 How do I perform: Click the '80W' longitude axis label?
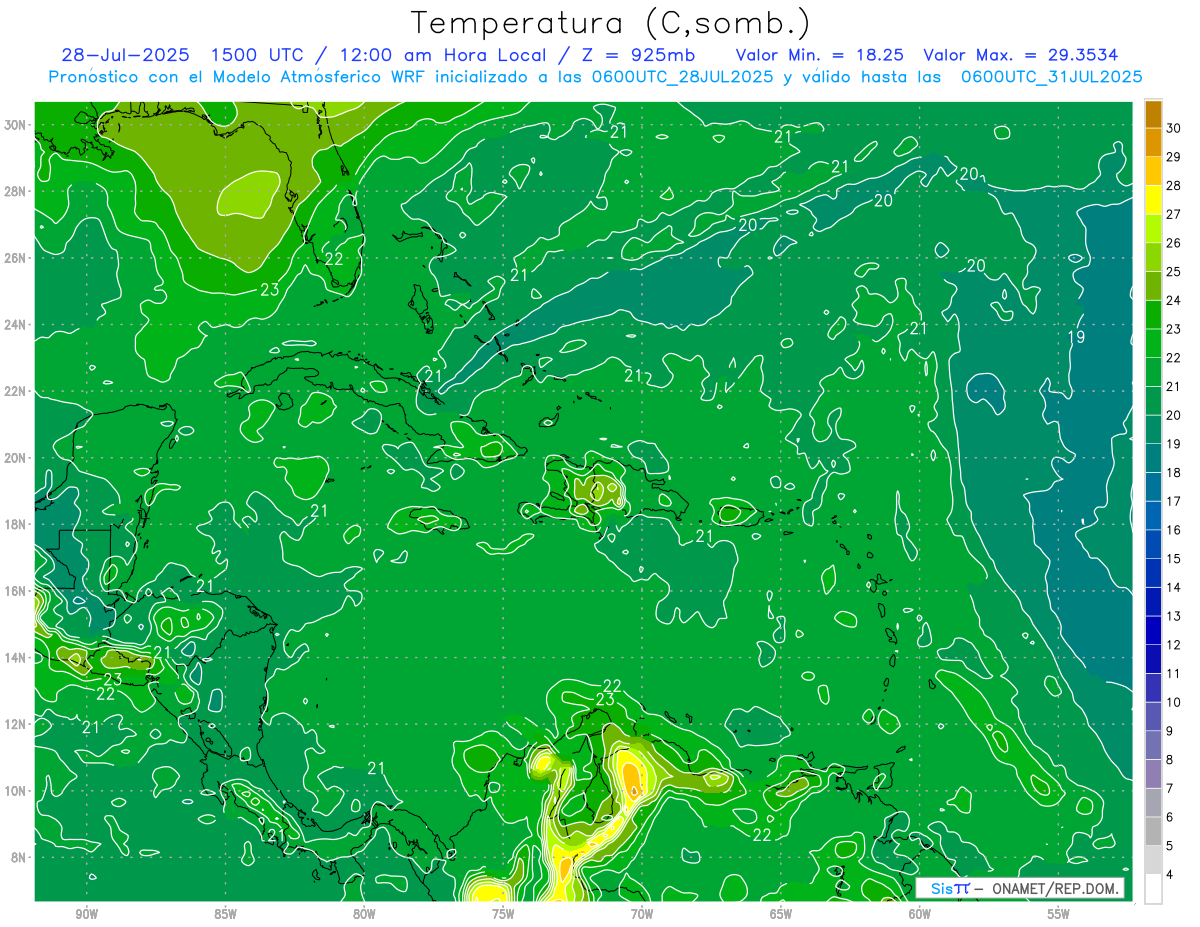(364, 915)
